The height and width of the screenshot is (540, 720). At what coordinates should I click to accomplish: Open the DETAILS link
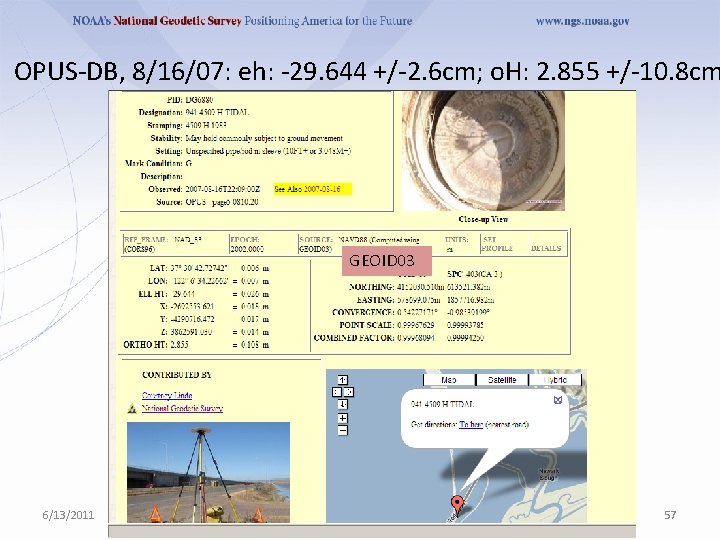pos(546,248)
